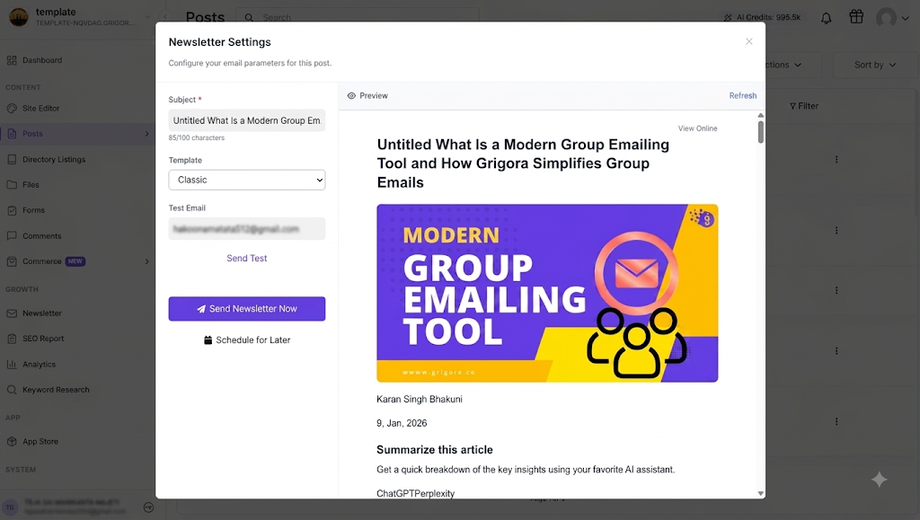The height and width of the screenshot is (520, 920).
Task: Open Site Editor in the sidebar
Action: pyautogui.click(x=41, y=108)
